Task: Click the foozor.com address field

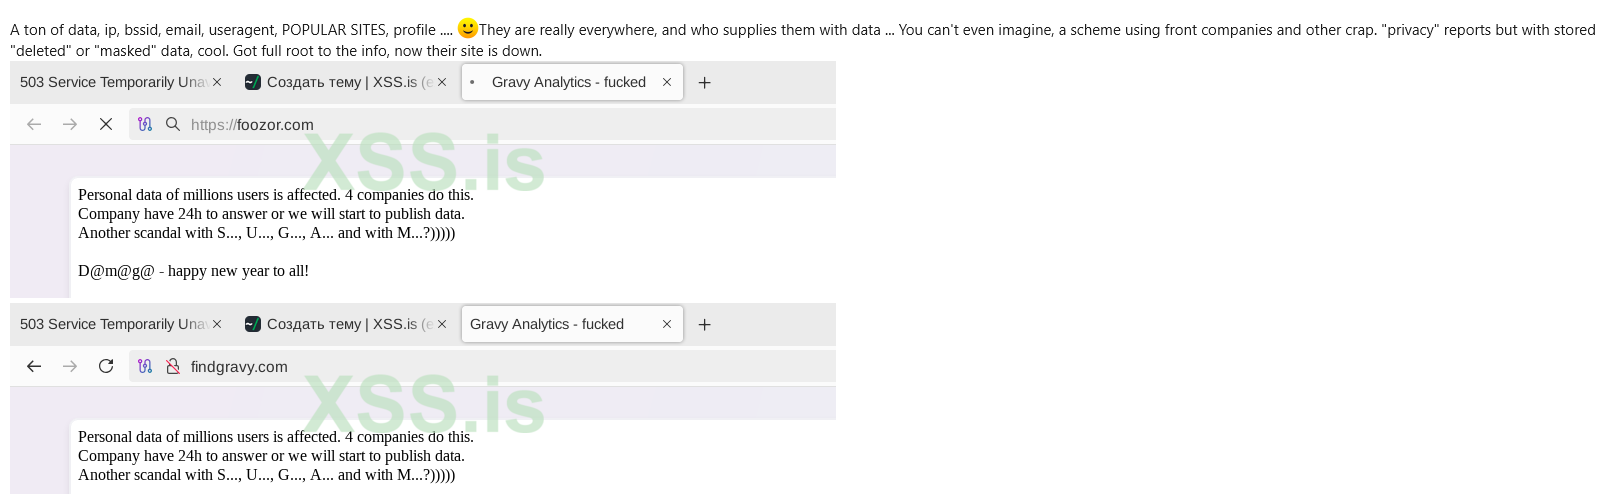Action: (x=482, y=124)
